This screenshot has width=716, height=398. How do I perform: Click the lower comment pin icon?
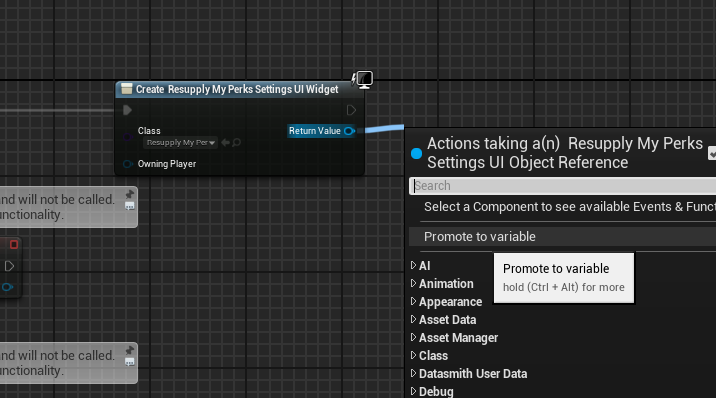(x=130, y=350)
